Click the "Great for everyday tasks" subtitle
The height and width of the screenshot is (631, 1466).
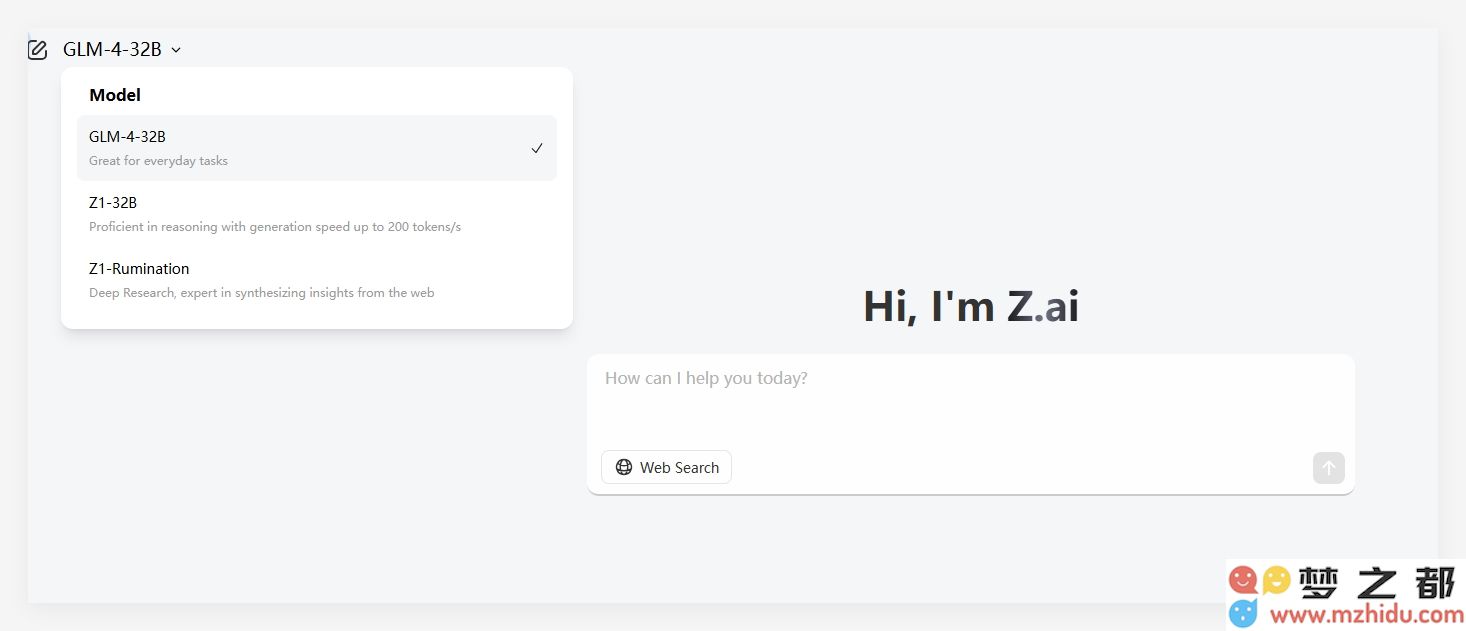158,161
